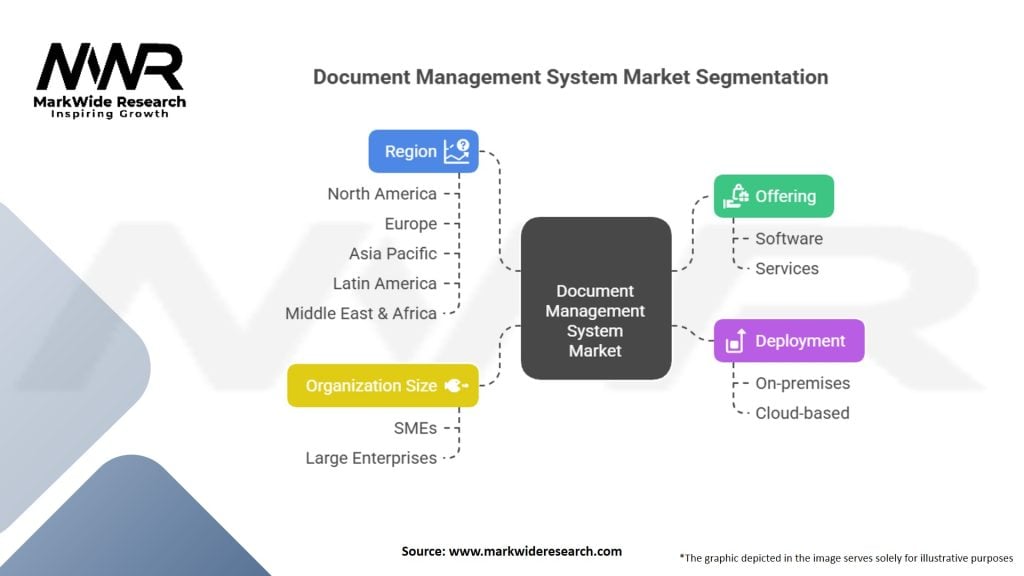Choose Cloud-based under Deployment

(x=802, y=413)
